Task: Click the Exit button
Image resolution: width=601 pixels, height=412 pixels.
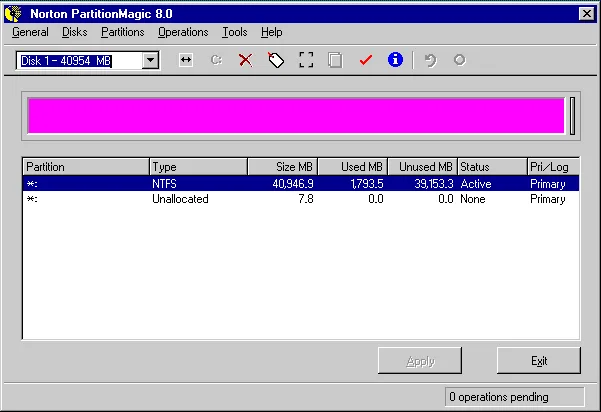Action: [x=539, y=361]
